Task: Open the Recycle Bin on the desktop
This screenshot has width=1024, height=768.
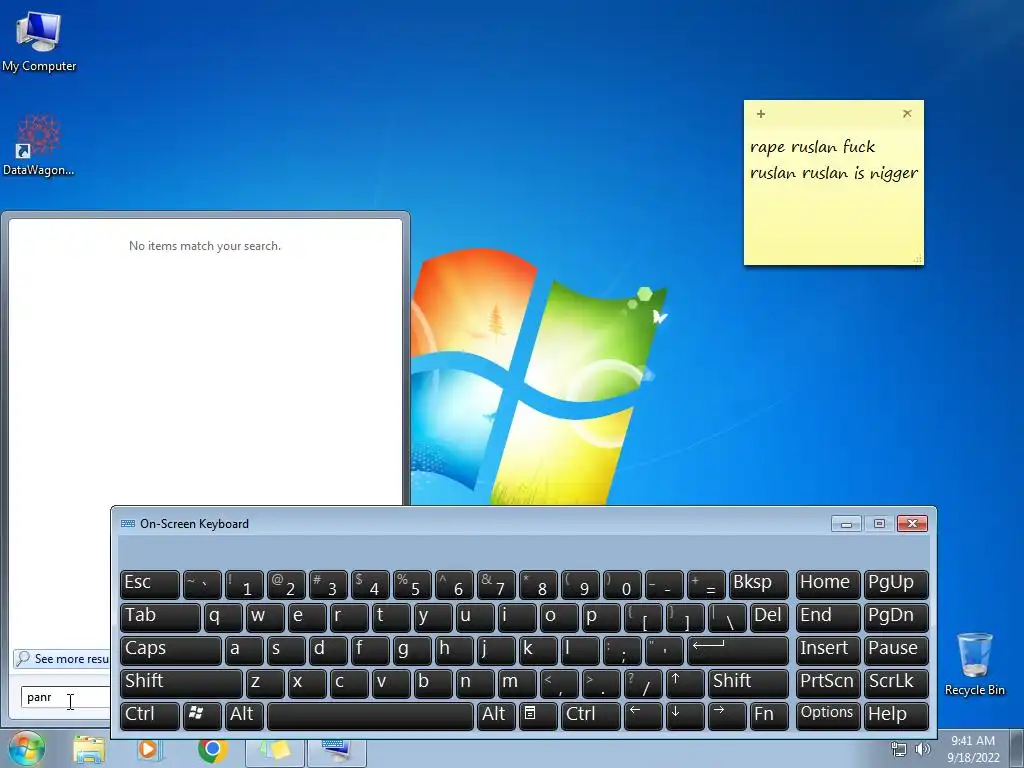Action: pyautogui.click(x=974, y=664)
